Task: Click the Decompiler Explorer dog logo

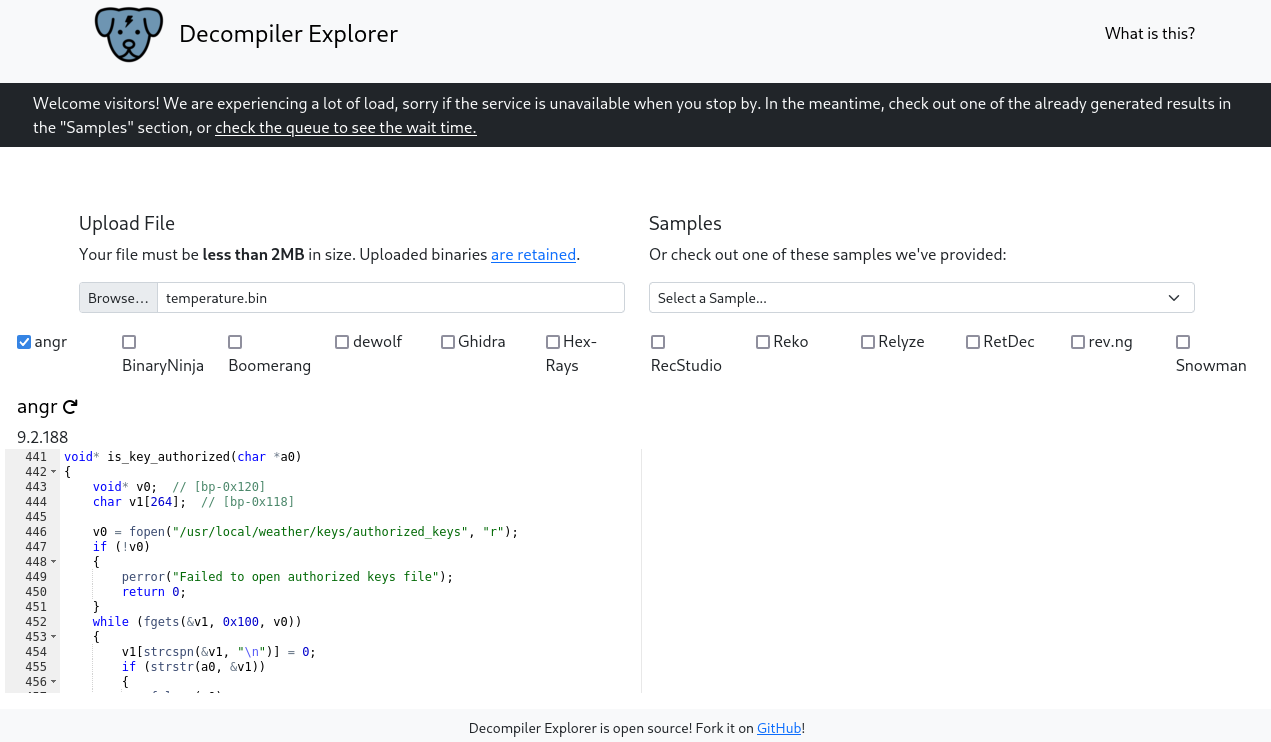Action: click(x=128, y=34)
